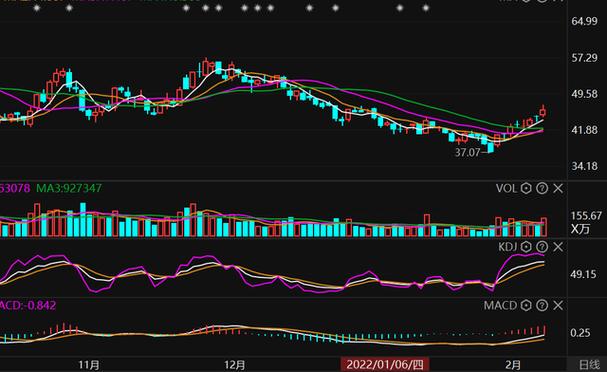This screenshot has height=372, width=607.
Task: Close the VOL indicator panel
Action: [x=558, y=189]
